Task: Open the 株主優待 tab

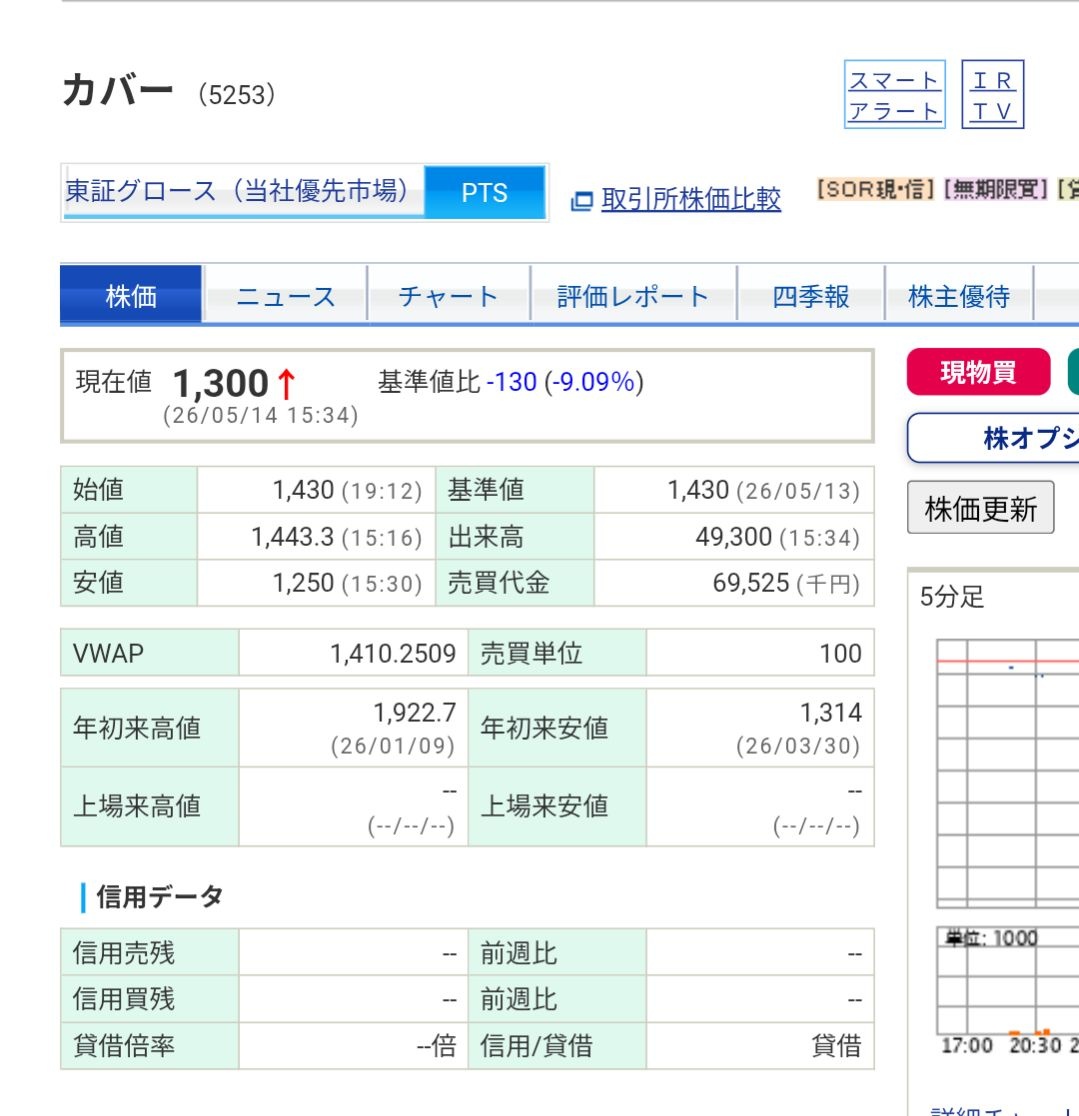Action: point(959,295)
